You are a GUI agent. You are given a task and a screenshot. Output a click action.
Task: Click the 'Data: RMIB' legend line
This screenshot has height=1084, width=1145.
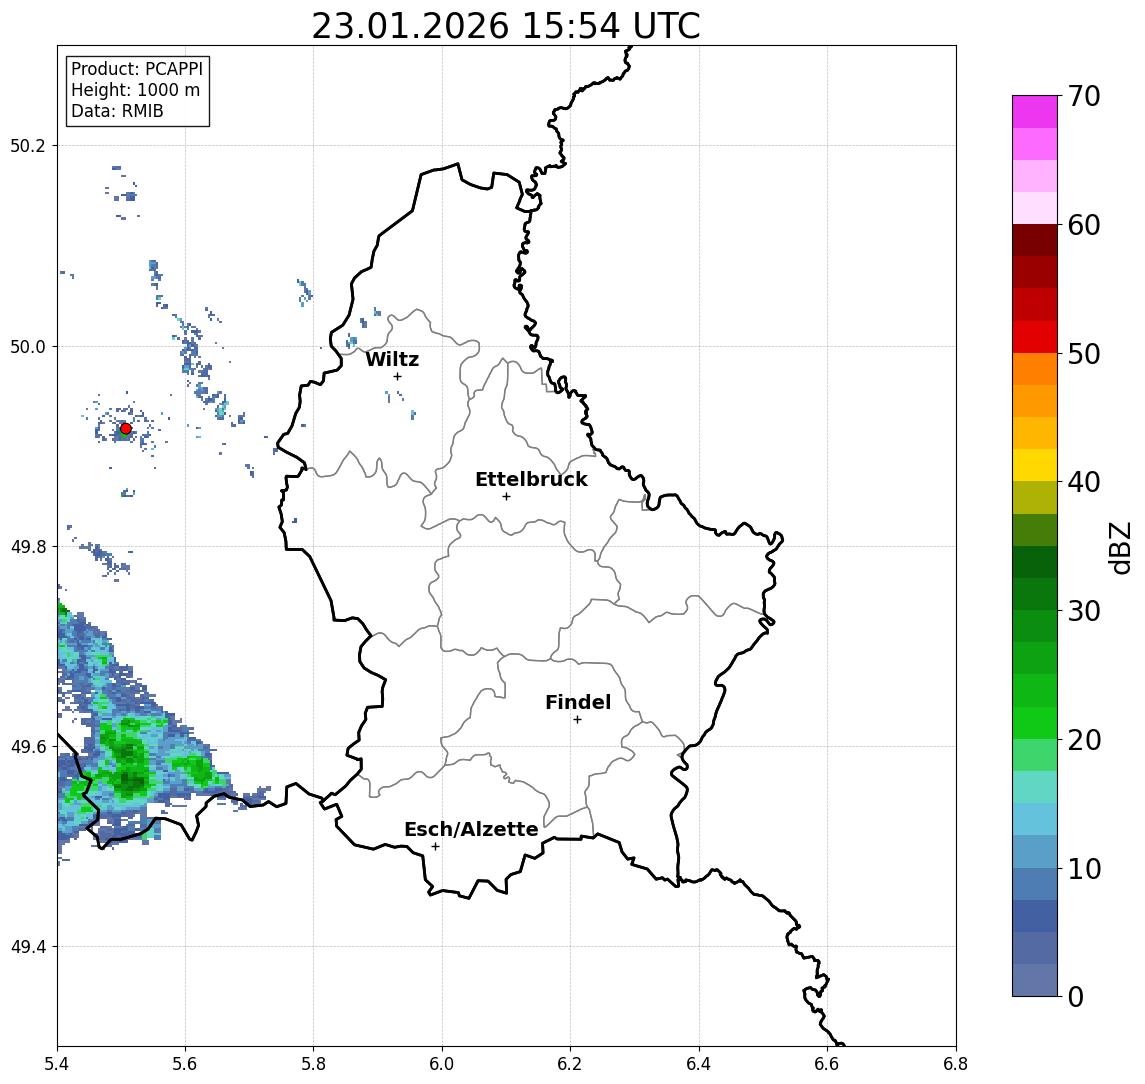click(x=117, y=111)
